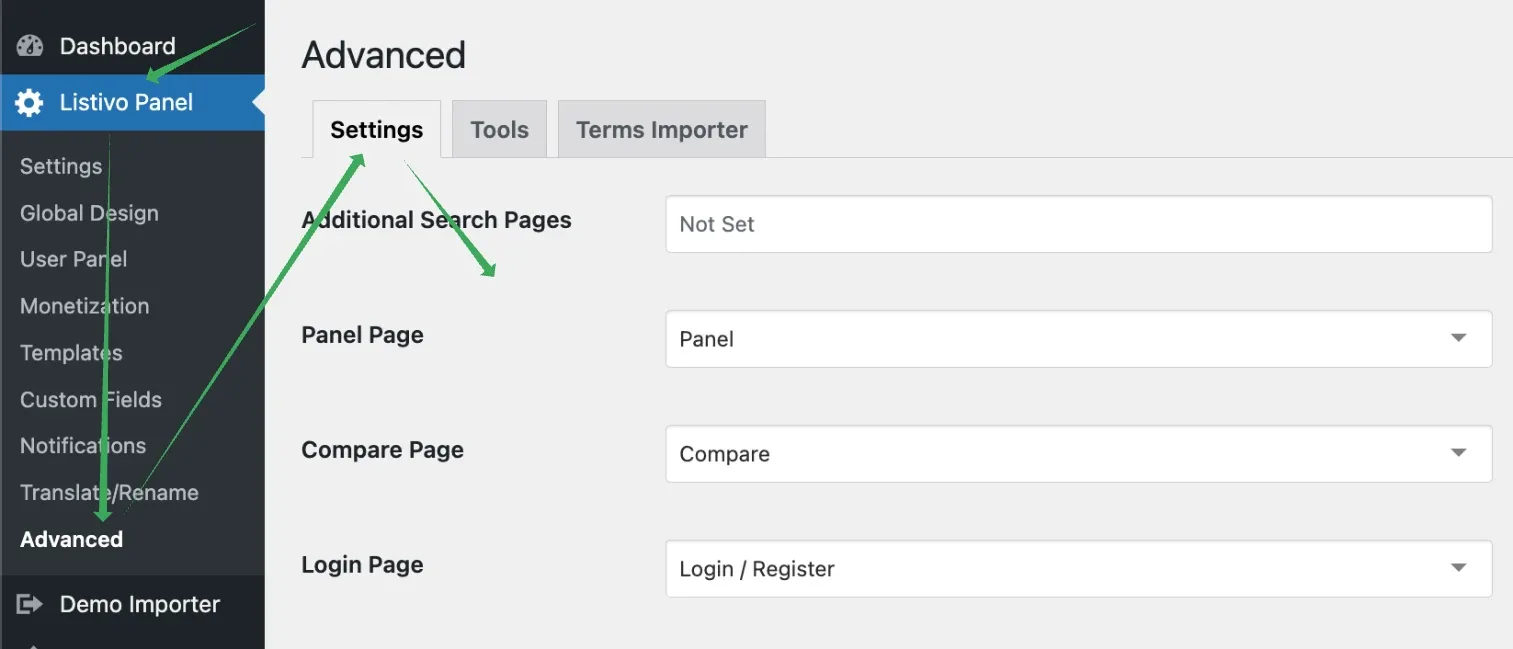This screenshot has width=1513, height=649.
Task: Open the Notifications submenu
Action: [83, 446]
